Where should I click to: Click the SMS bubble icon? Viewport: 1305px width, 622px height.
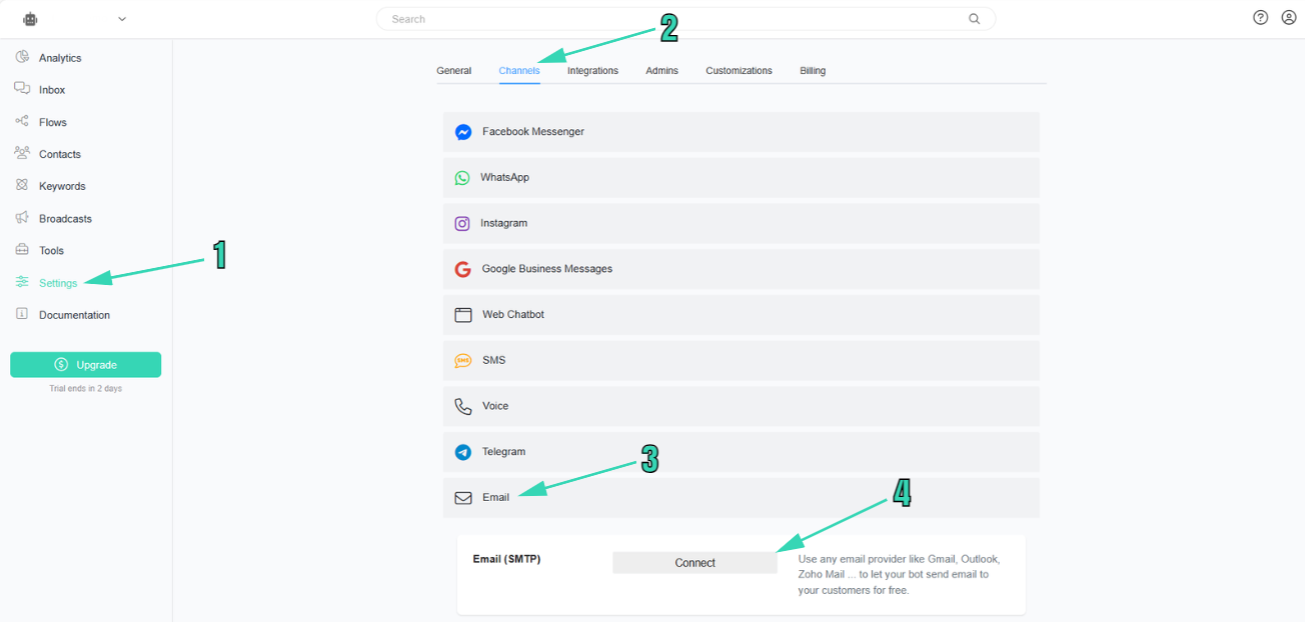click(x=463, y=360)
